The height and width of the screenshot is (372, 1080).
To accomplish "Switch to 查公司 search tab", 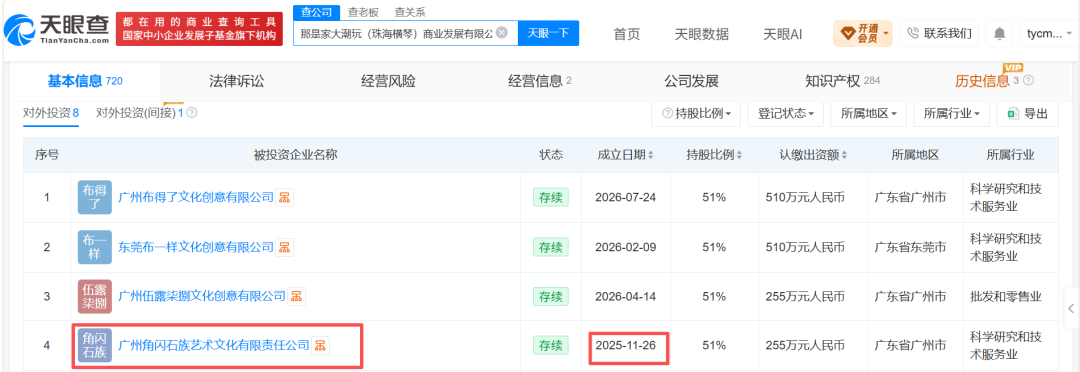I will [x=316, y=12].
